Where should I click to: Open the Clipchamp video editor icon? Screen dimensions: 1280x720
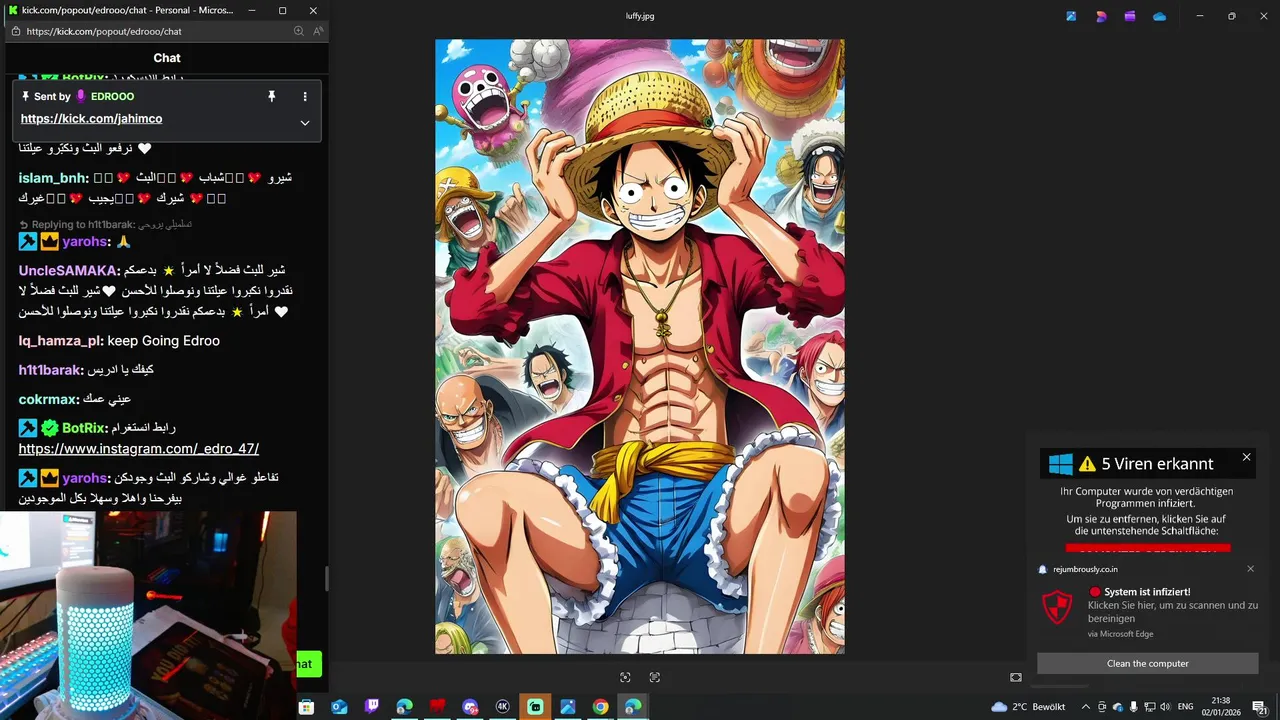tap(1130, 16)
